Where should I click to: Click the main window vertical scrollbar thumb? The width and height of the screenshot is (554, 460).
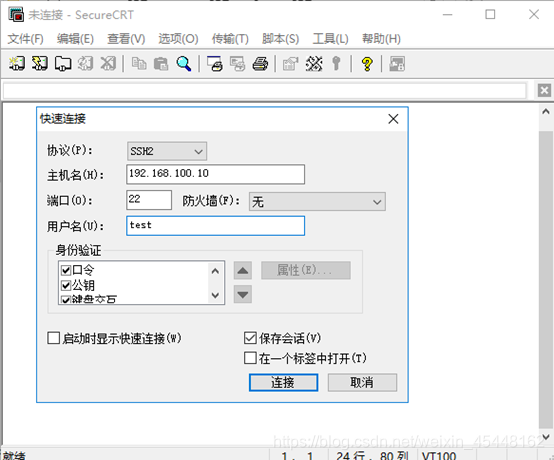coord(546,279)
